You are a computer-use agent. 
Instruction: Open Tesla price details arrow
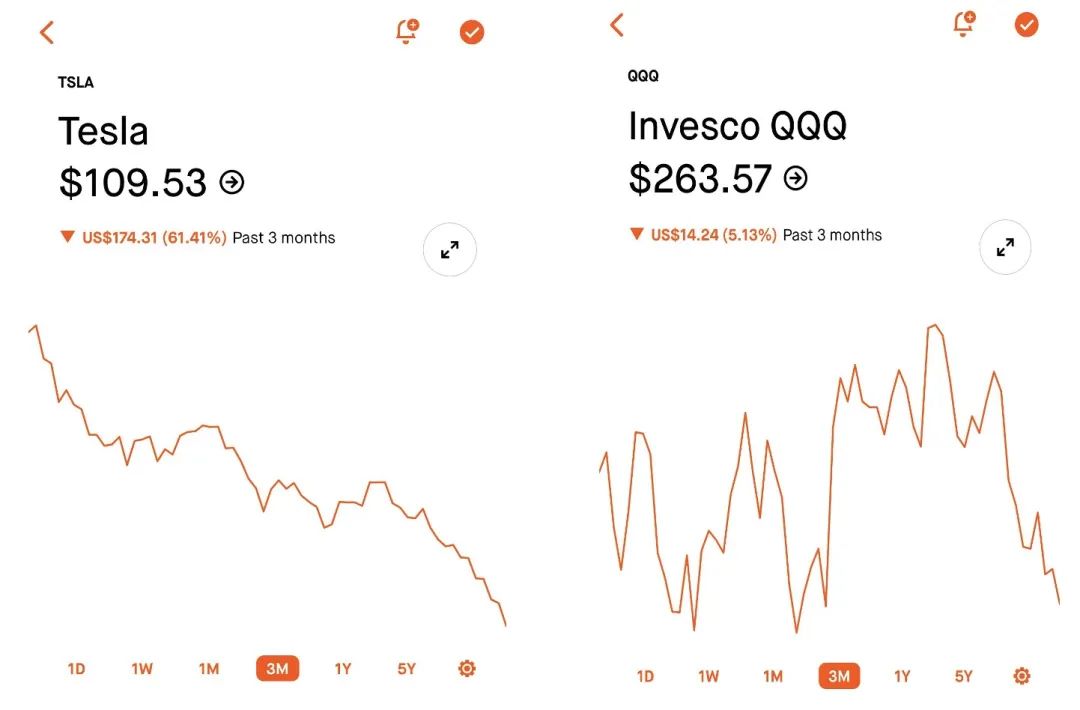(232, 182)
